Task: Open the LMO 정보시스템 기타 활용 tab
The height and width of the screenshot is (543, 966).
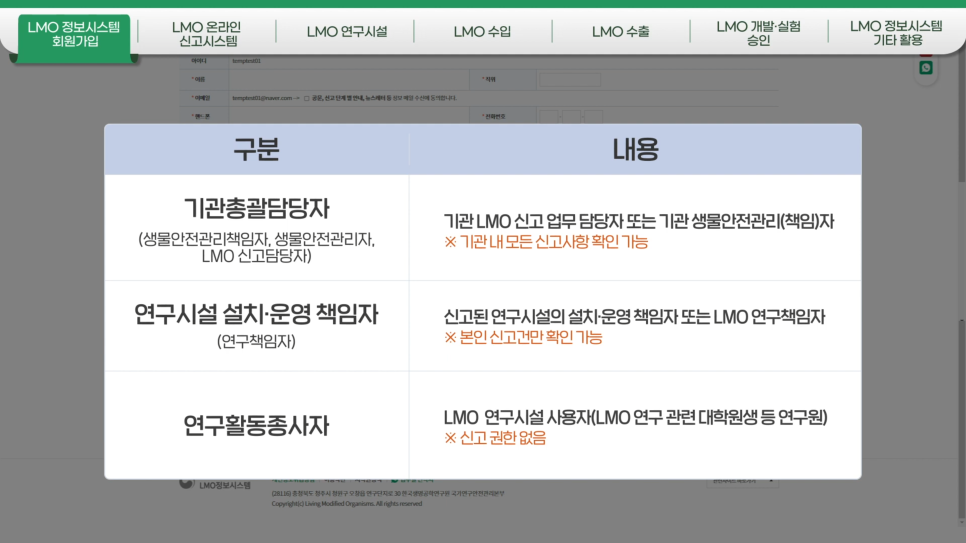Action: point(896,33)
